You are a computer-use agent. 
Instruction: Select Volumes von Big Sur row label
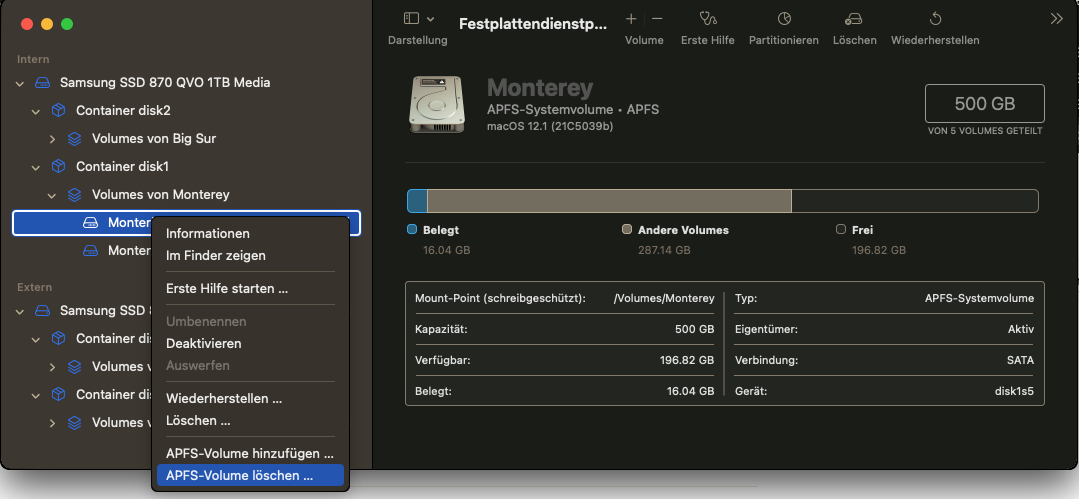tap(154, 138)
